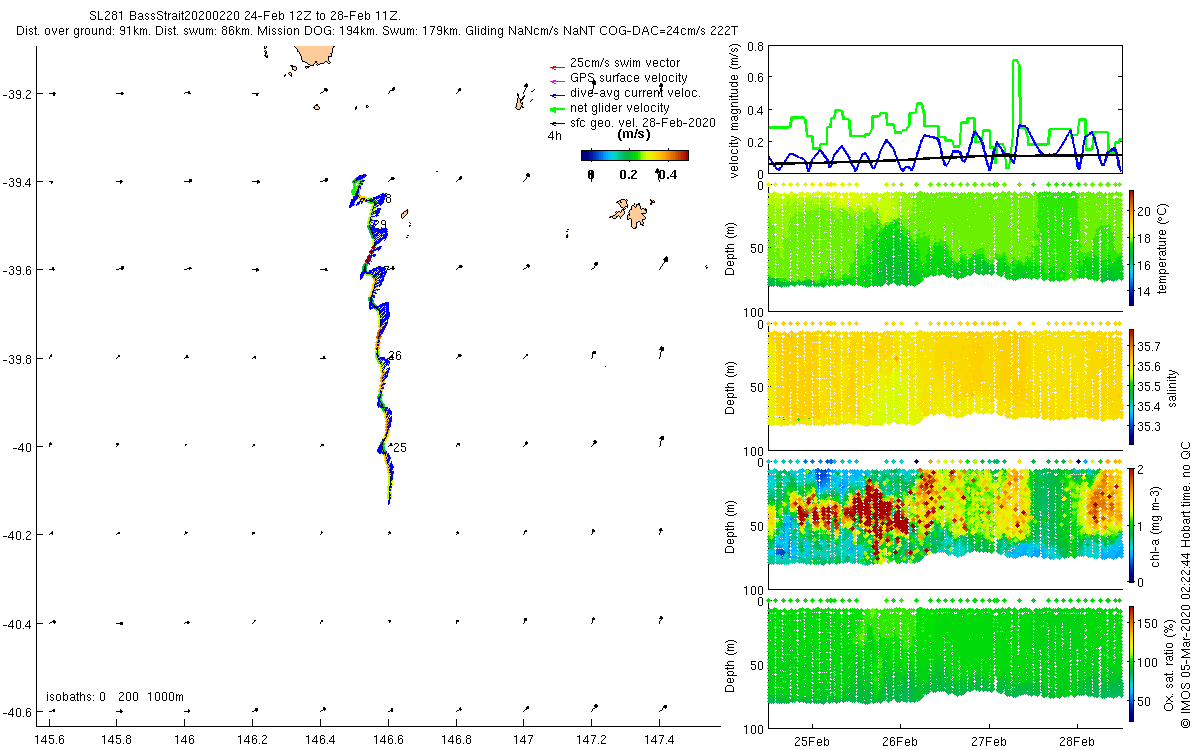Click latitude label "-40.6"
The width and height of the screenshot is (1200, 750).
[18, 712]
